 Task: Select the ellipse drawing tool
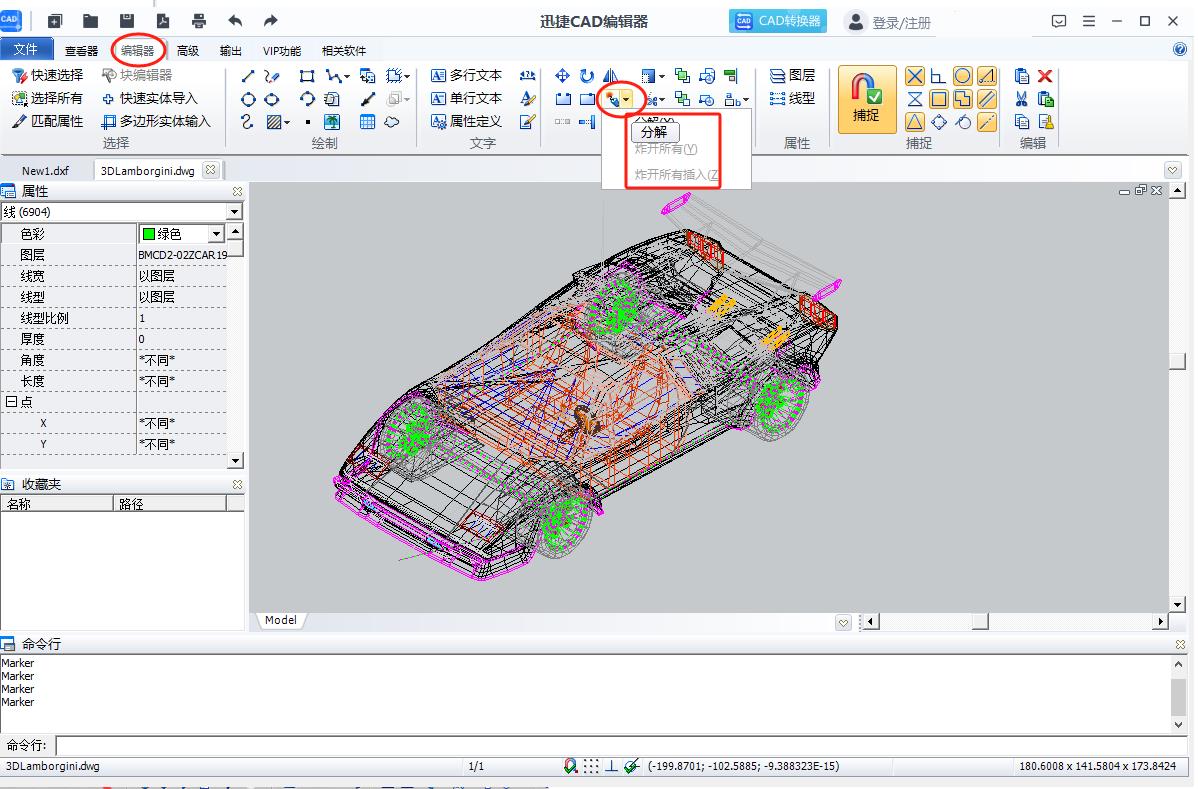(x=272, y=99)
